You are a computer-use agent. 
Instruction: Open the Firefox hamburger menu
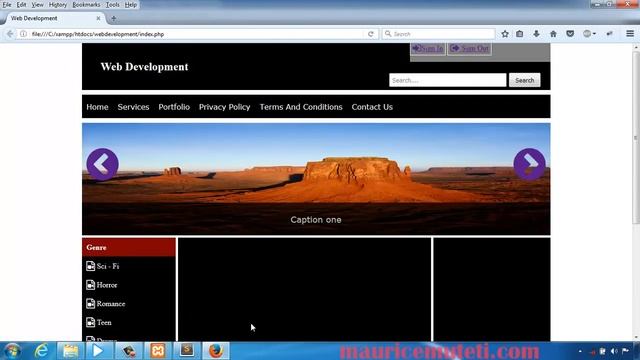(x=630, y=34)
